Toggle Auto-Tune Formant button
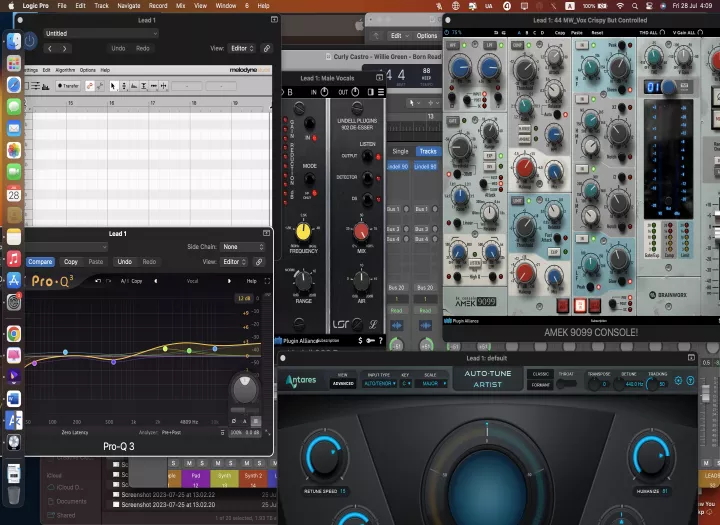This screenshot has width=720, height=525. (x=540, y=385)
